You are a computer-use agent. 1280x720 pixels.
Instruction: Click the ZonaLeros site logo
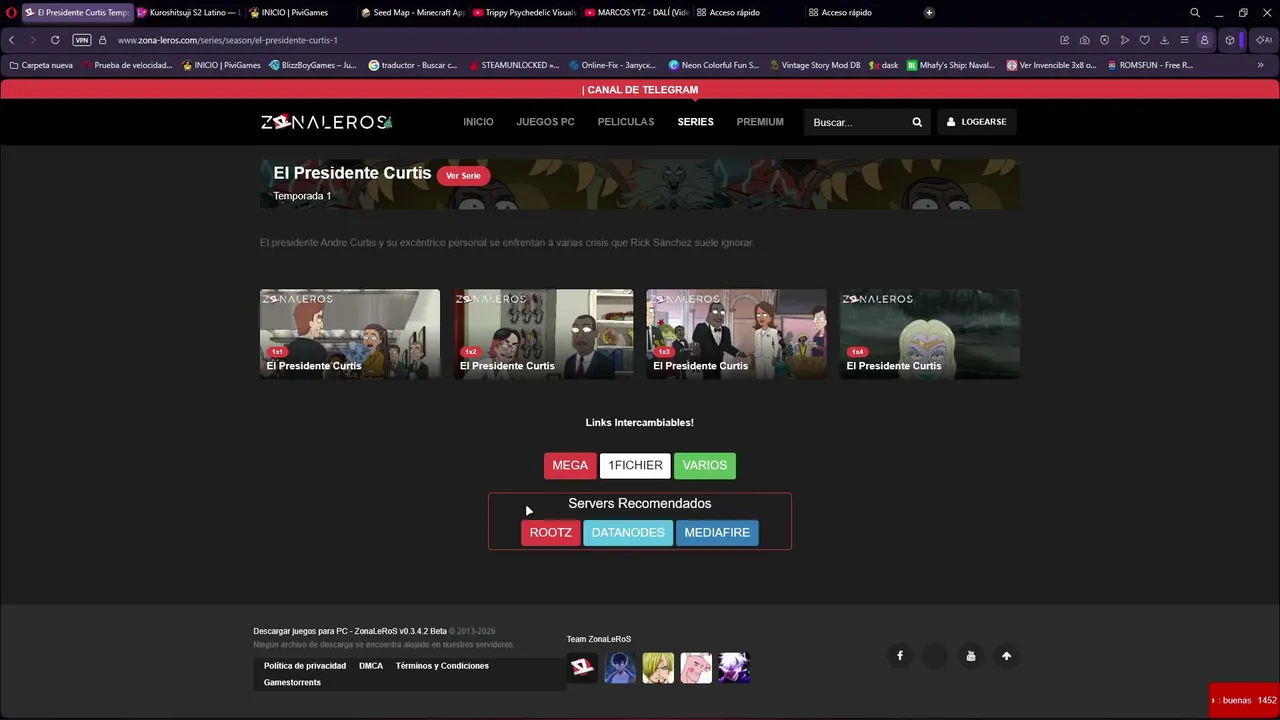coord(327,122)
